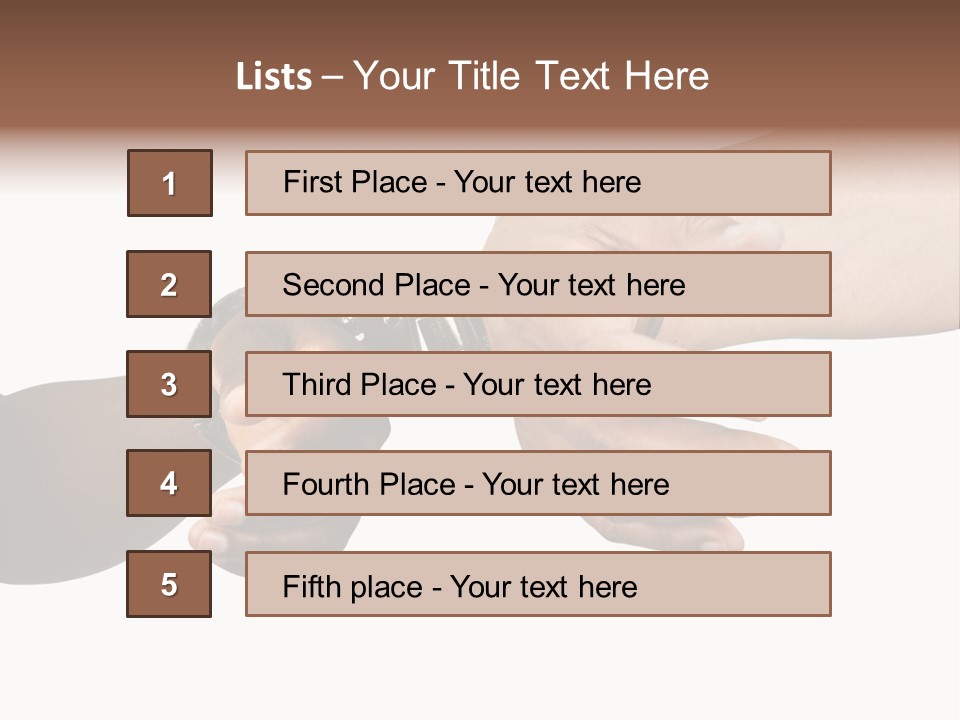Click the number 3 square
The image size is (960, 720).
click(x=169, y=384)
